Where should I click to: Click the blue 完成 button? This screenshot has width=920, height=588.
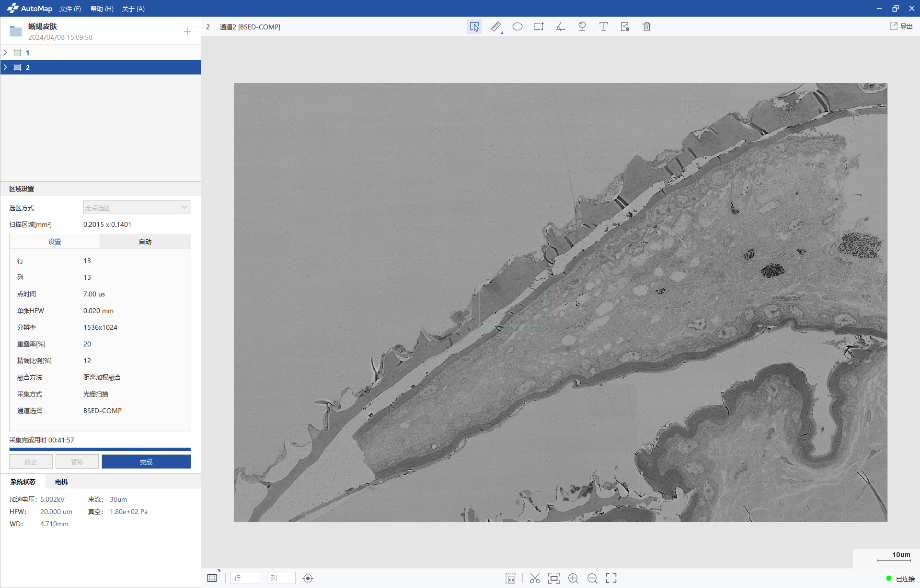(146, 461)
